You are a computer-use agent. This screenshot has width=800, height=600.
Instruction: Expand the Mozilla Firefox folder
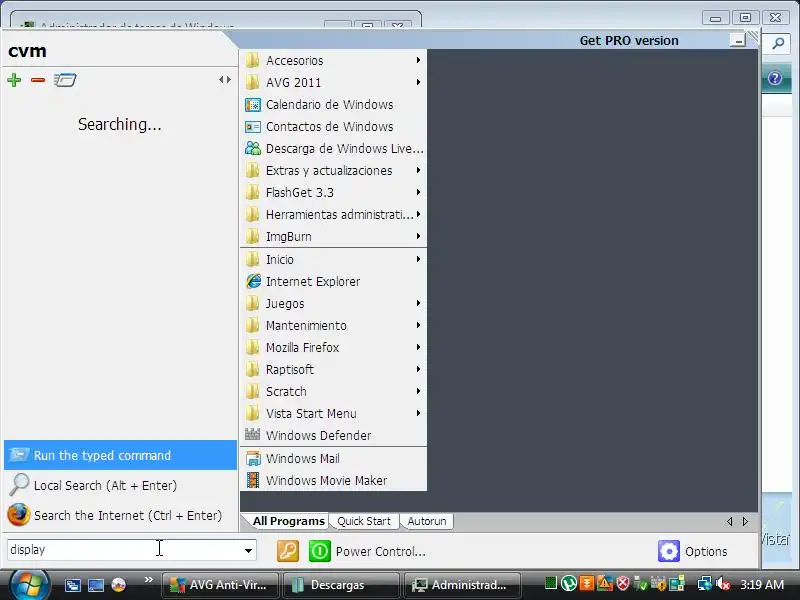pos(333,347)
